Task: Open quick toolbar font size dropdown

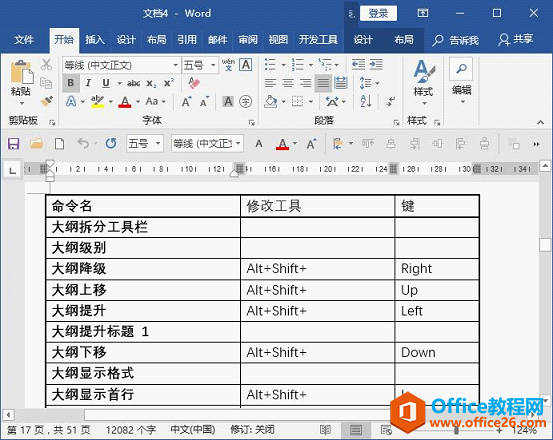Action: [158, 143]
